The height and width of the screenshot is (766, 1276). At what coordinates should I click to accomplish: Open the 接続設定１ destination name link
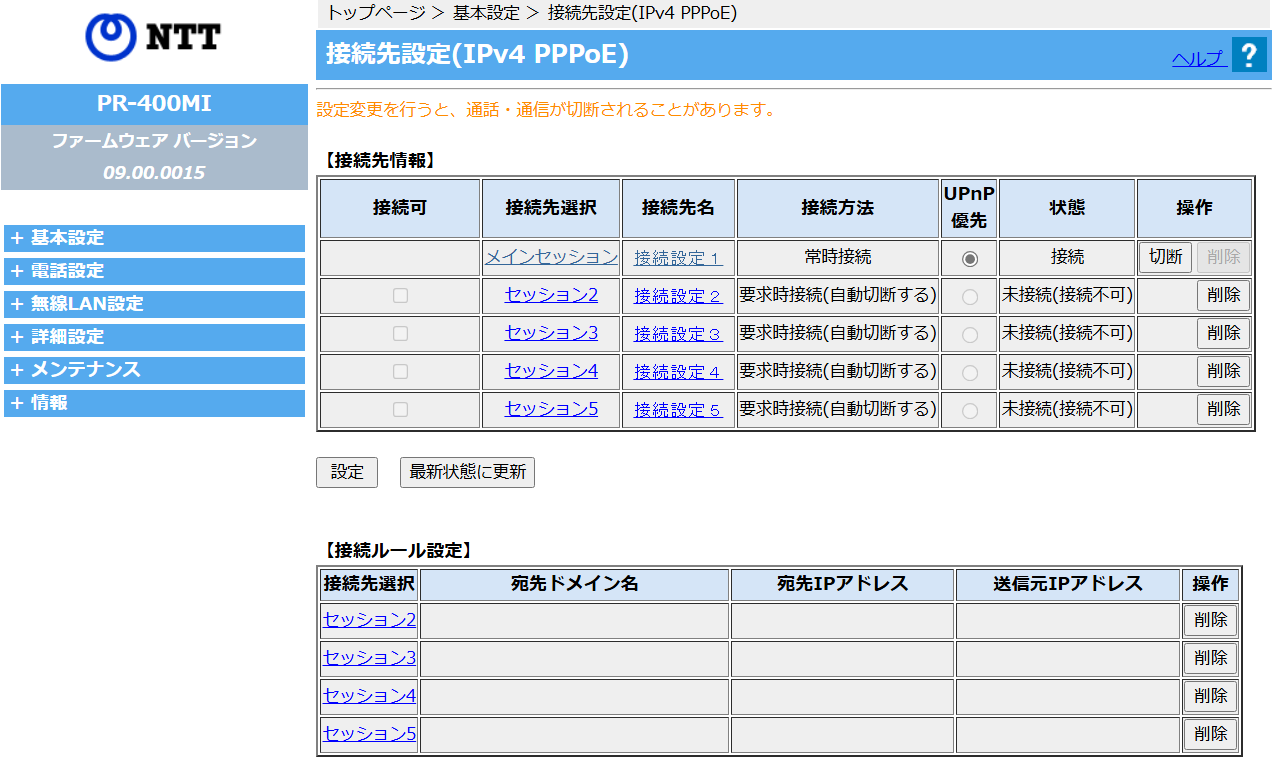678,258
